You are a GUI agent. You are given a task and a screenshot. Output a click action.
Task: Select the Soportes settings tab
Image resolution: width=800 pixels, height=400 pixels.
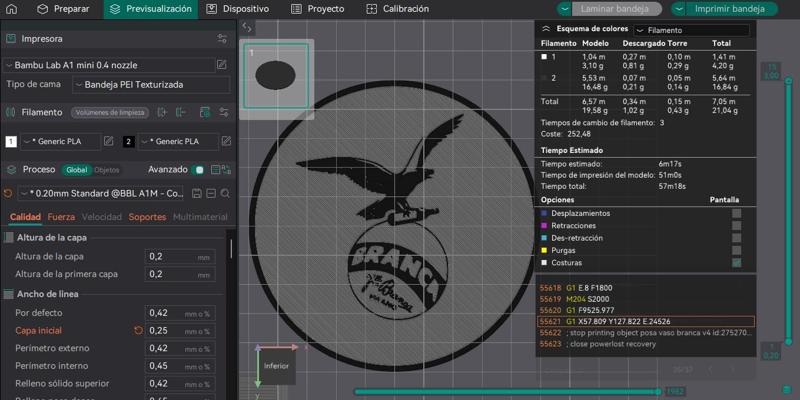coord(147,217)
